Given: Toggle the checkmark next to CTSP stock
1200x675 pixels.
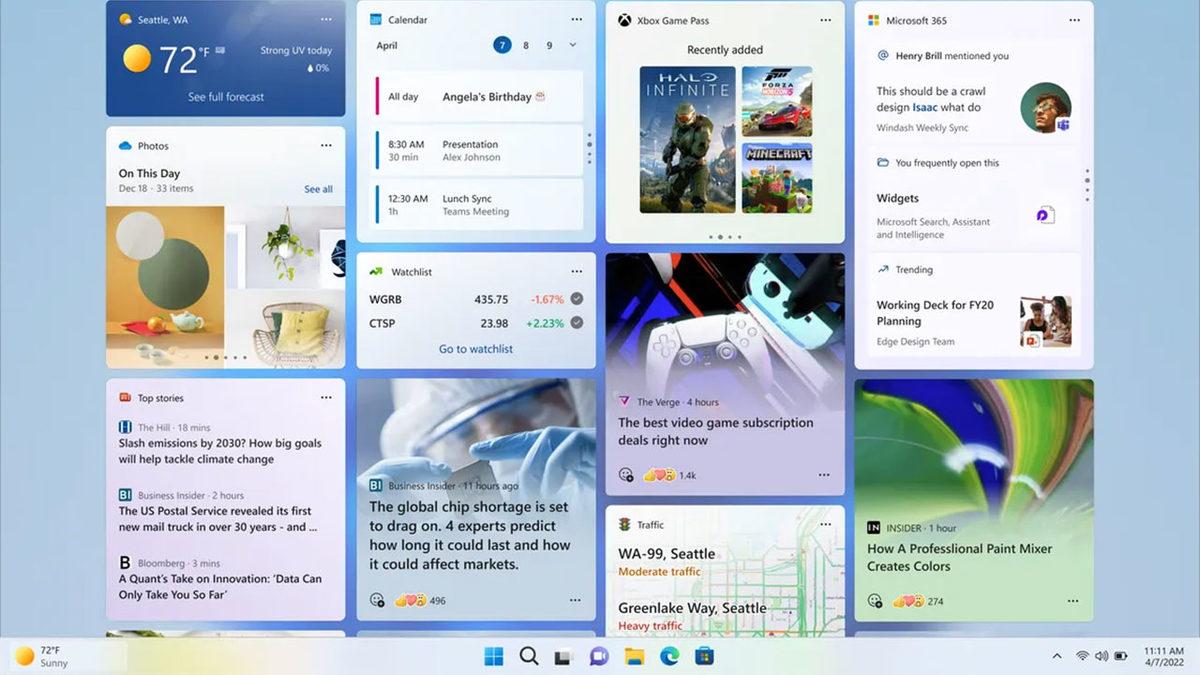Looking at the screenshot, I should 578,323.
